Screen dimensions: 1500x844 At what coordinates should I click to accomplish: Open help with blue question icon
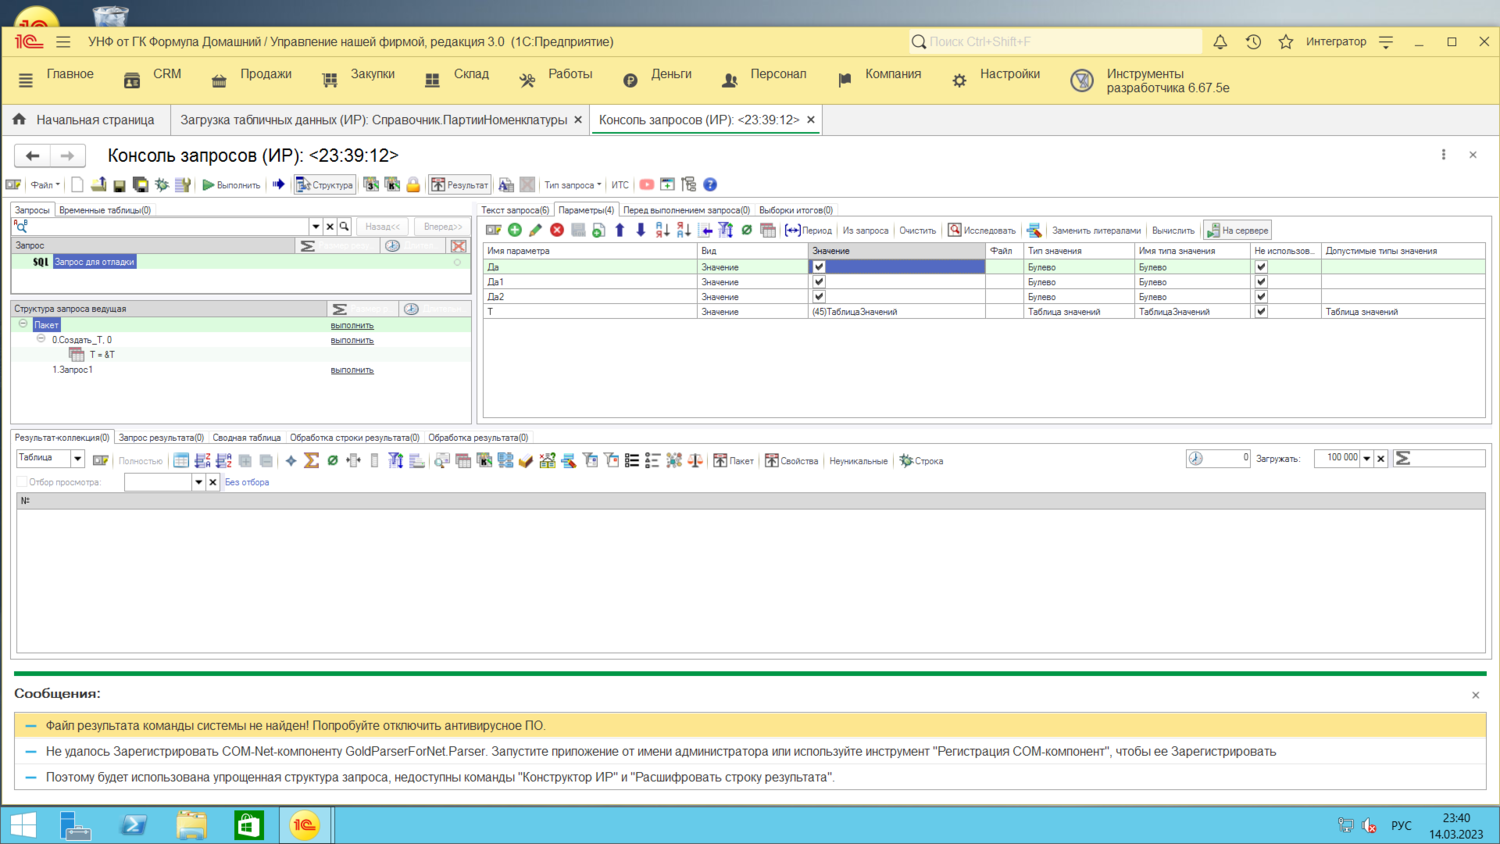click(x=710, y=185)
